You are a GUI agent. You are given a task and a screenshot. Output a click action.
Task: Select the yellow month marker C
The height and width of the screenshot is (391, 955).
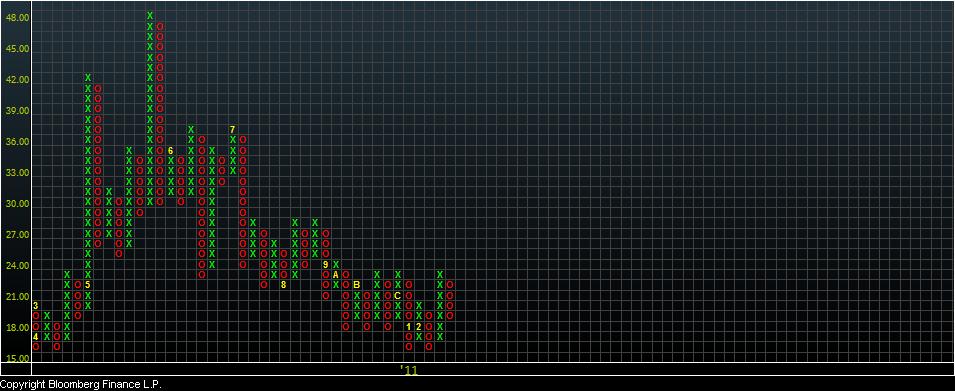pyautogui.click(x=398, y=295)
